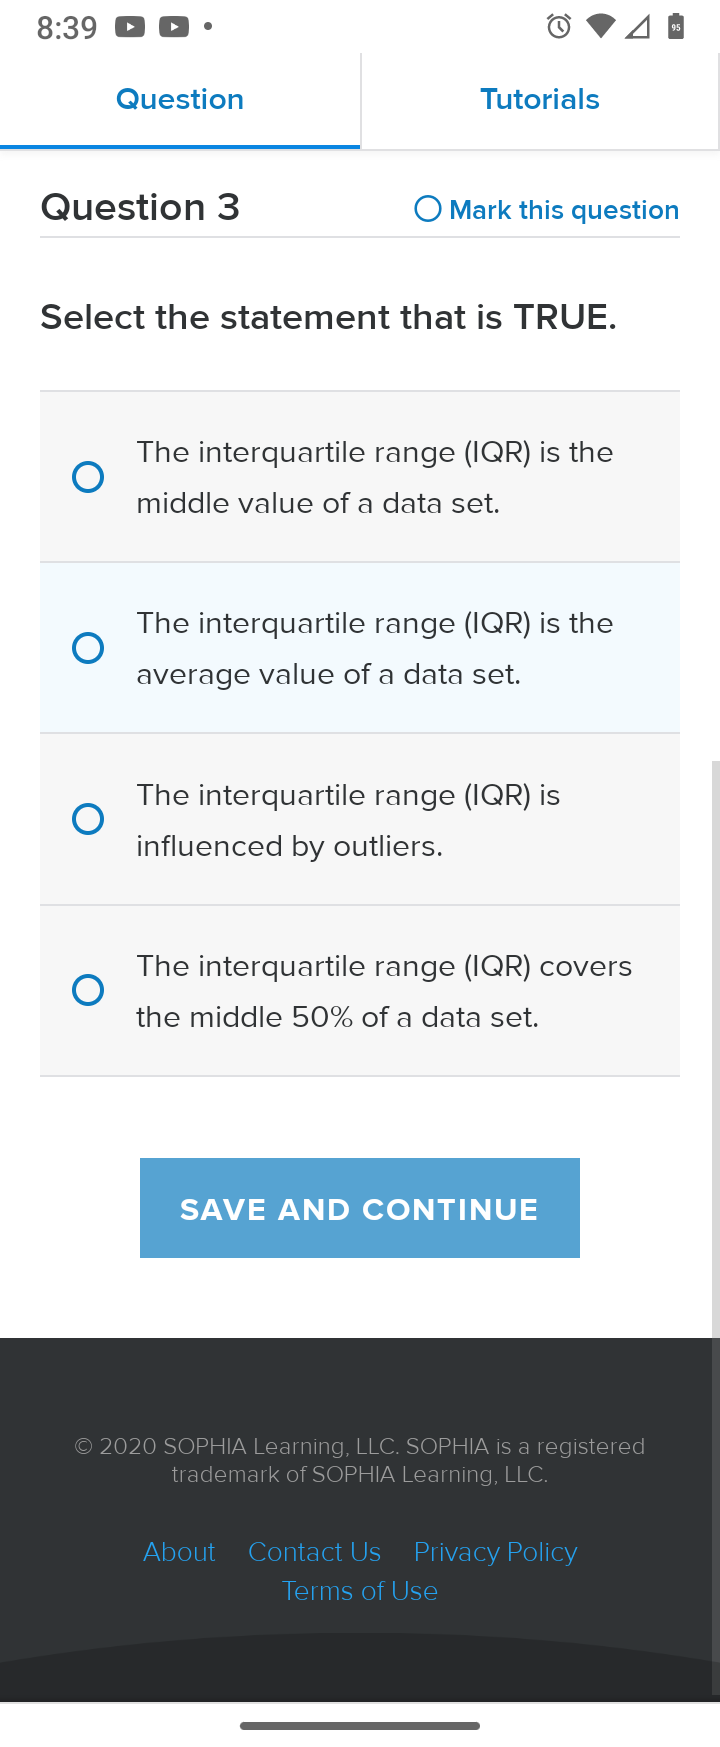The height and width of the screenshot is (1747, 720).
Task: Switch to the Question tab
Action: (180, 100)
